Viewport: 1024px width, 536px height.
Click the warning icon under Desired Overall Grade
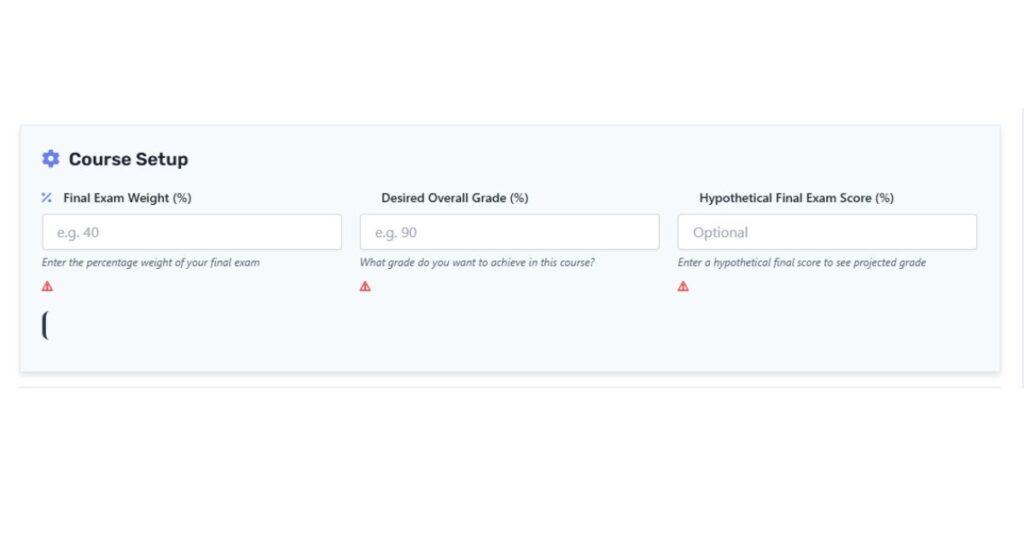click(x=365, y=286)
